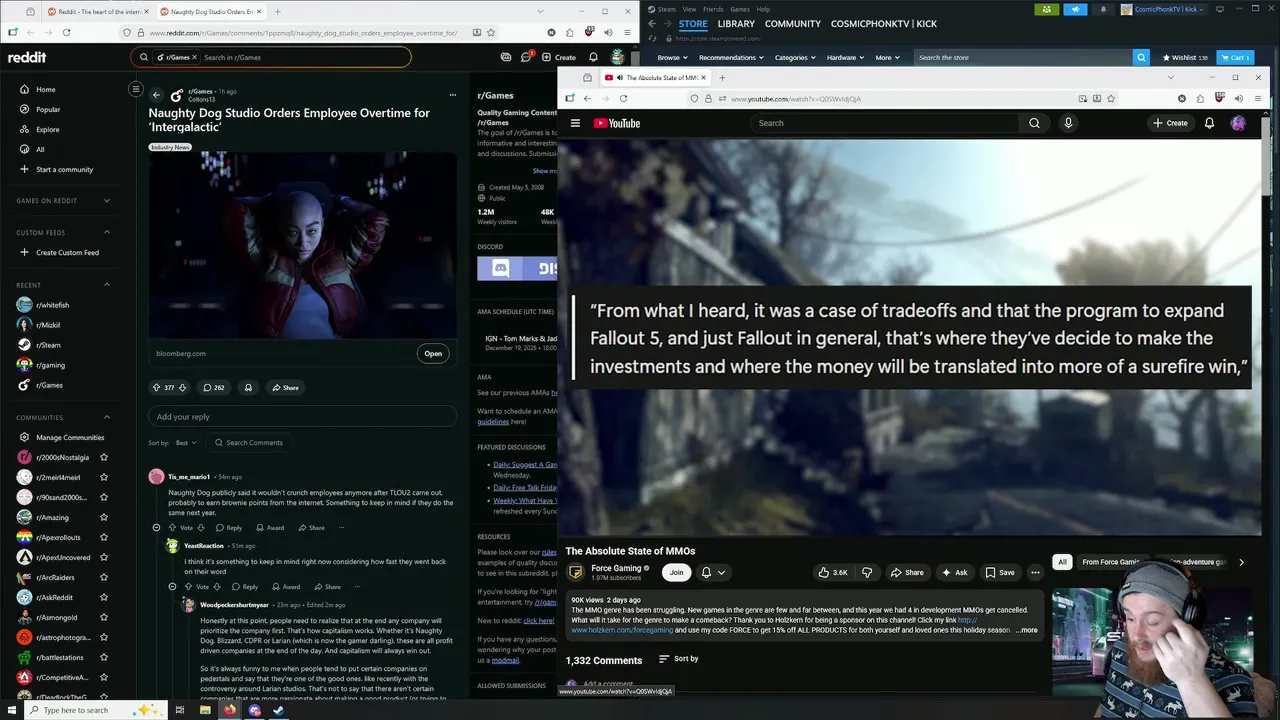This screenshot has height=720, width=1280.
Task: Open YouTube guide hamburger menu
Action: click(x=575, y=123)
